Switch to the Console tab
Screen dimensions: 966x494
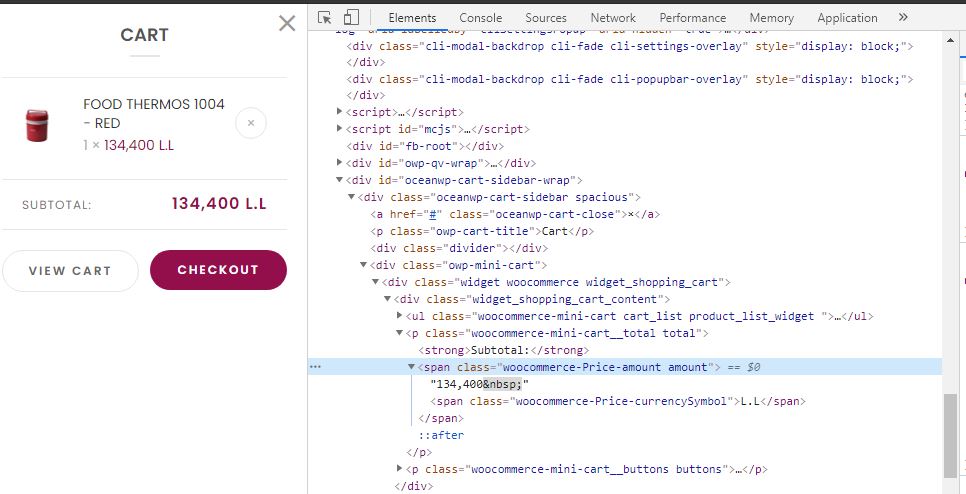point(481,18)
